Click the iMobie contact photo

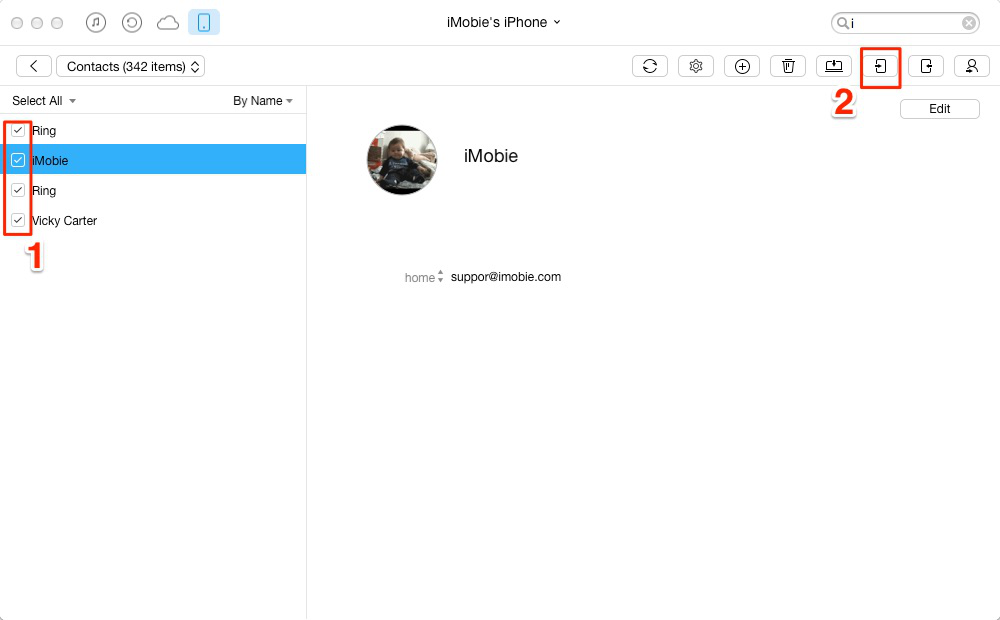click(402, 160)
